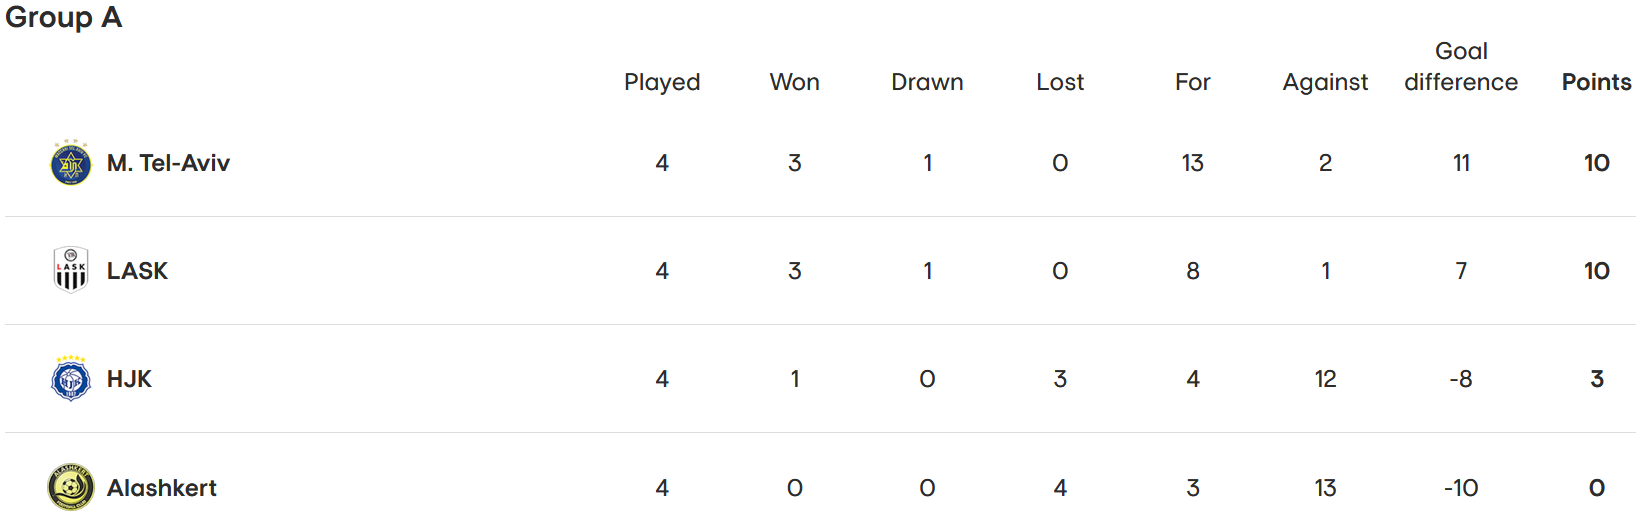Click the Against column header
The height and width of the screenshot is (519, 1636).
(x=1325, y=82)
